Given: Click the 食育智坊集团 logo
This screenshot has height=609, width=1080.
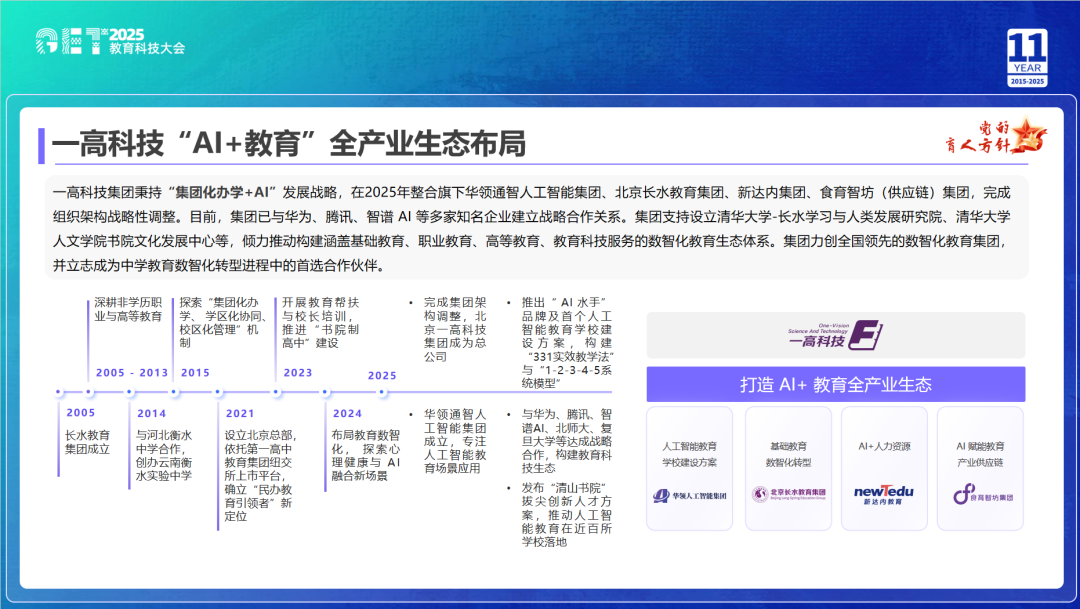Looking at the screenshot, I should (982, 495).
